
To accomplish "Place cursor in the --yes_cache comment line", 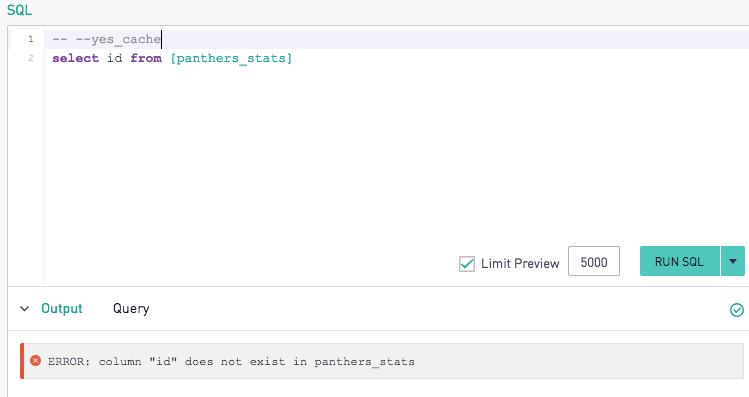I will (107, 39).
